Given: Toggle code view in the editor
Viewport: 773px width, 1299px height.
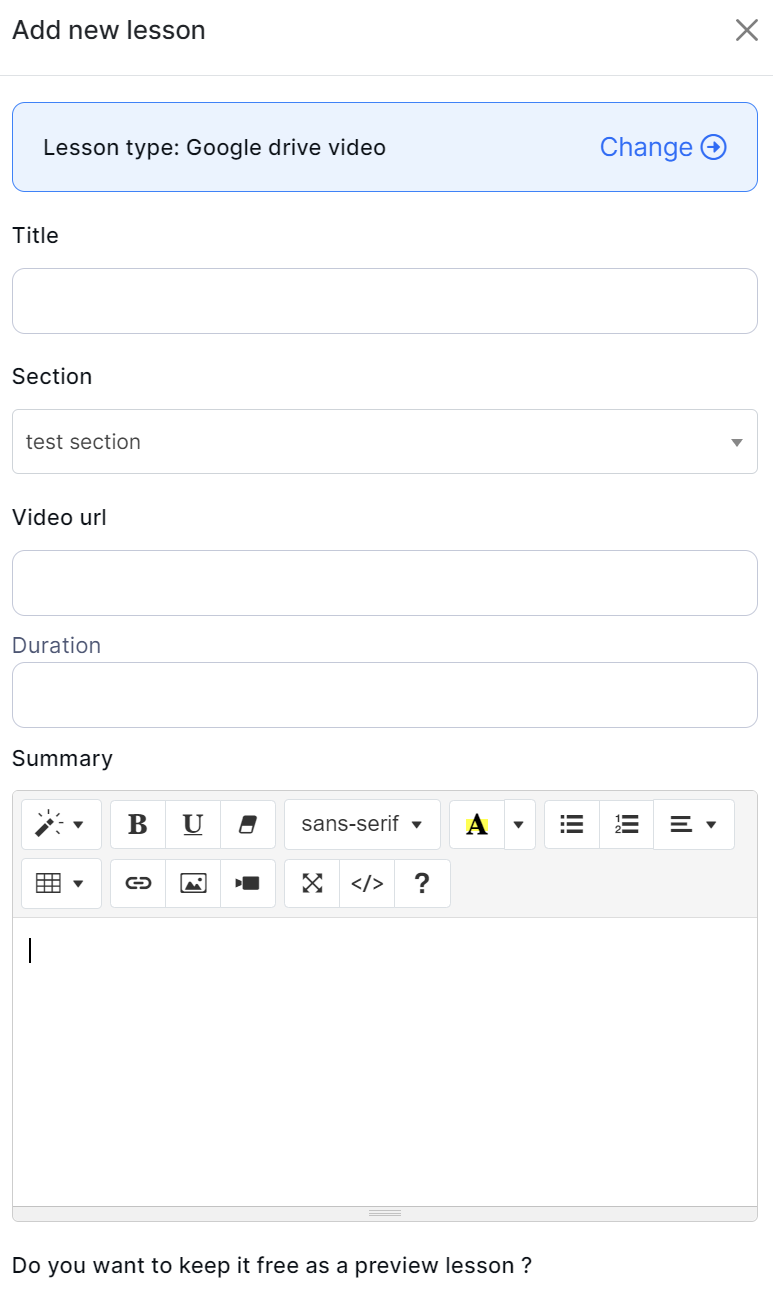Looking at the screenshot, I should point(367,883).
